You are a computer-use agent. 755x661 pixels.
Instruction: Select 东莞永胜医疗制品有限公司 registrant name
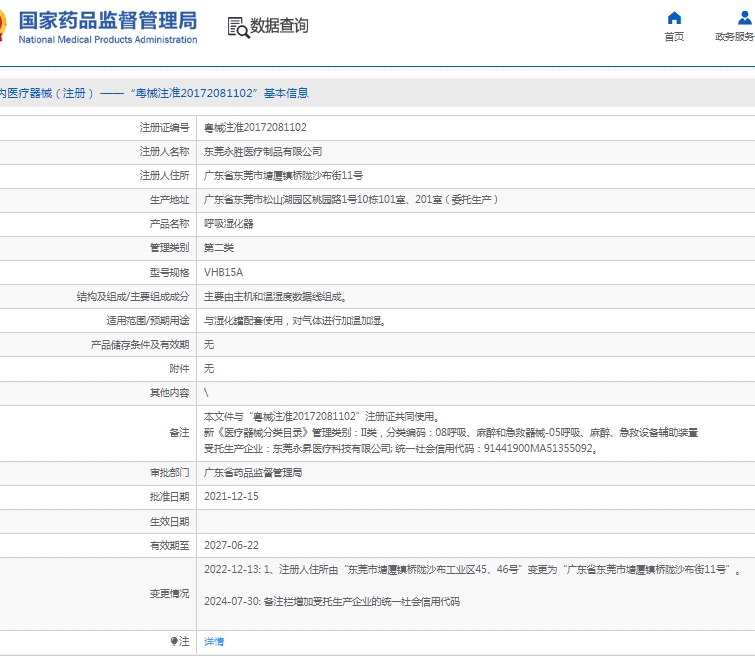click(263, 152)
